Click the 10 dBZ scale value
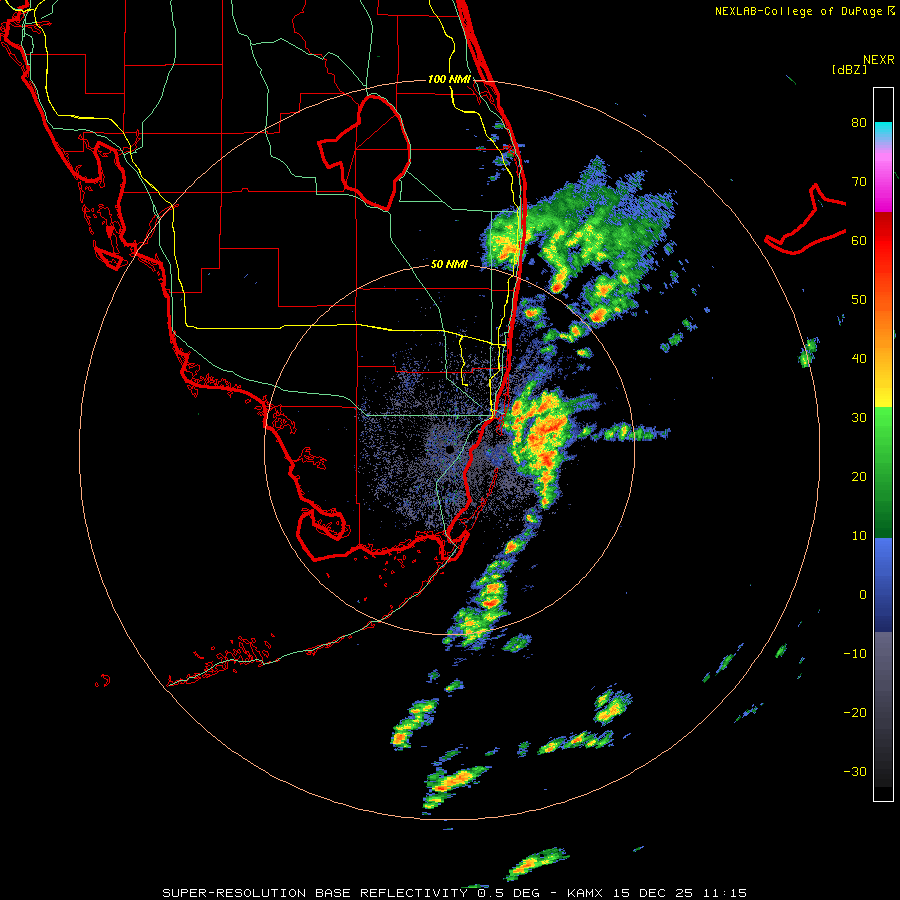The width and height of the screenshot is (900, 900). coord(859,536)
